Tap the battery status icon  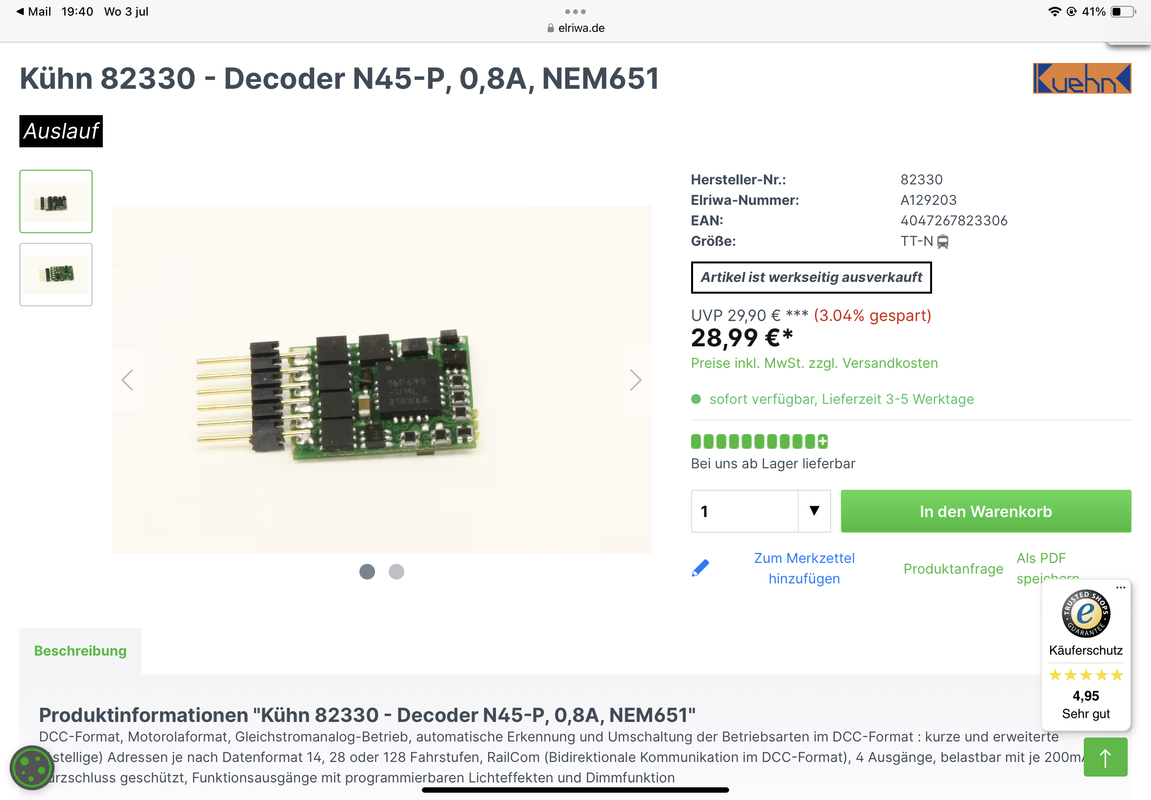click(1123, 12)
